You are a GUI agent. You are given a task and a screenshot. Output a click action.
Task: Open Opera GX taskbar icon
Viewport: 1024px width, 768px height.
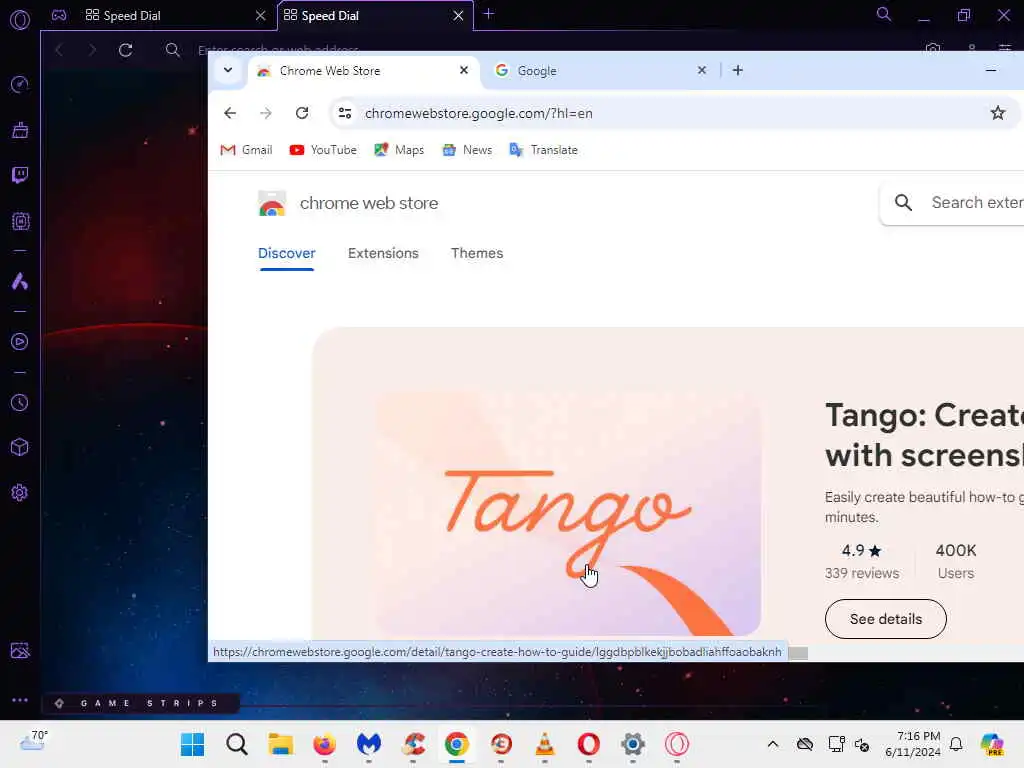tap(677, 744)
